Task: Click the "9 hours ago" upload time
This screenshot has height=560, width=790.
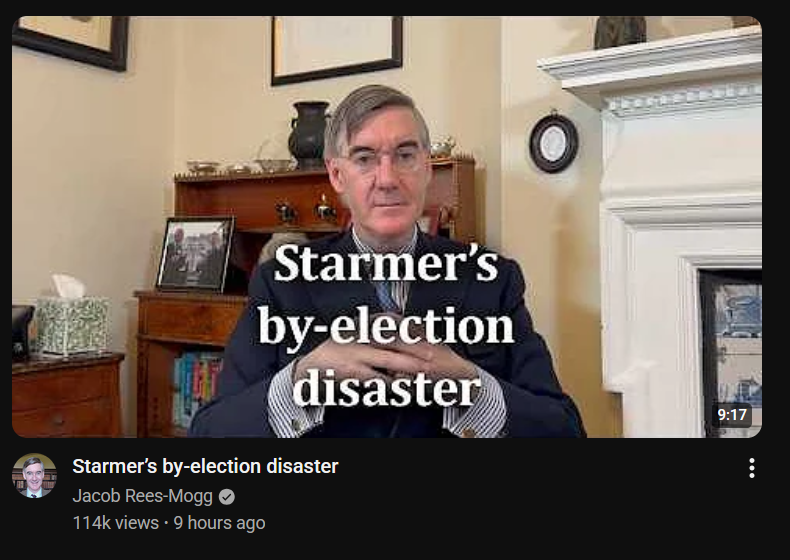Action: [219, 523]
